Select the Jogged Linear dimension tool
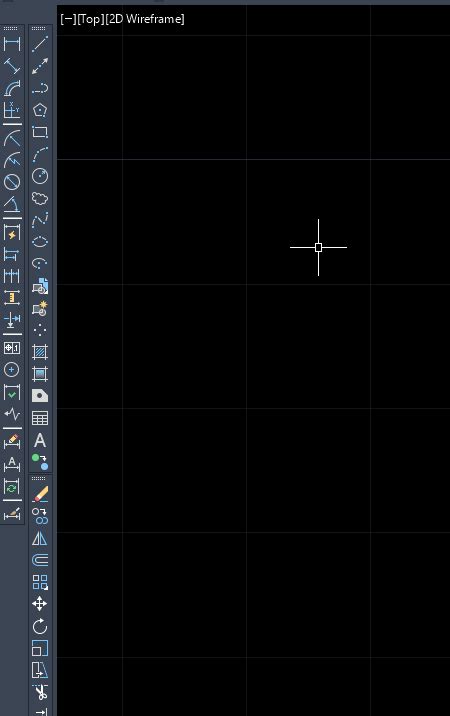 coord(12,414)
